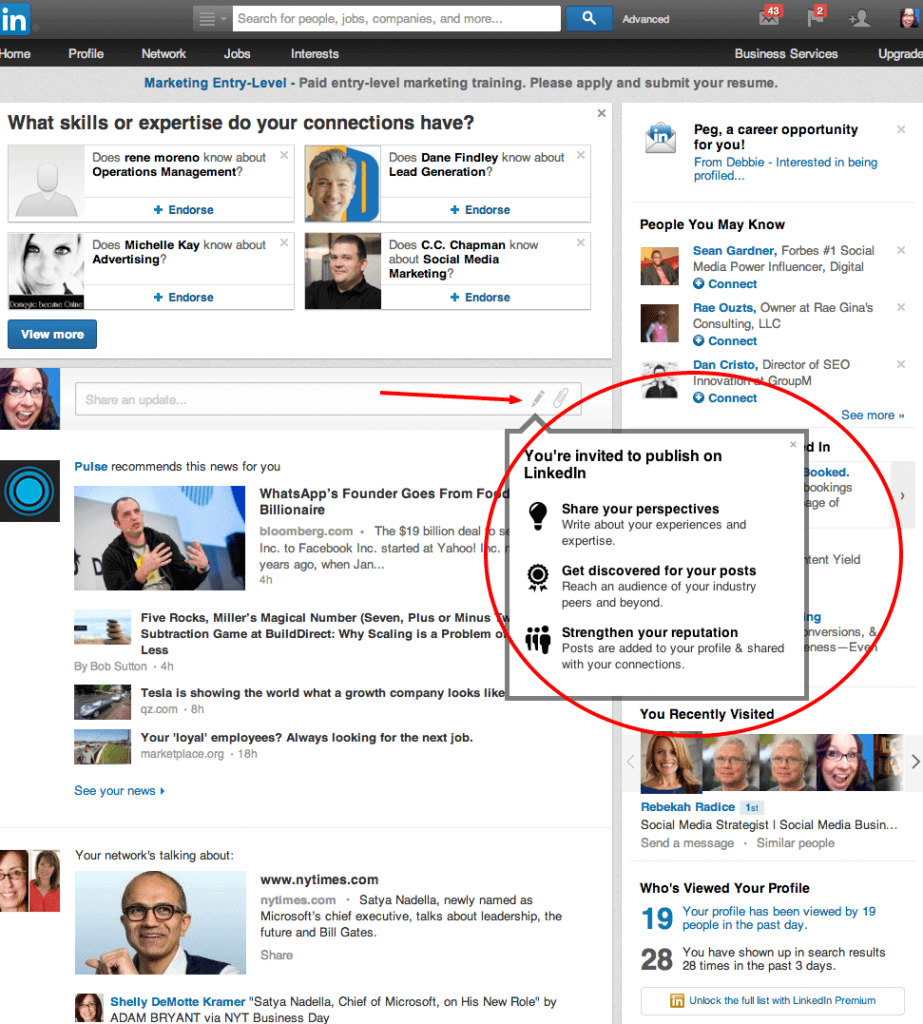The image size is (923, 1024).
Task: Open the loyal employees article link
Action: [306, 737]
